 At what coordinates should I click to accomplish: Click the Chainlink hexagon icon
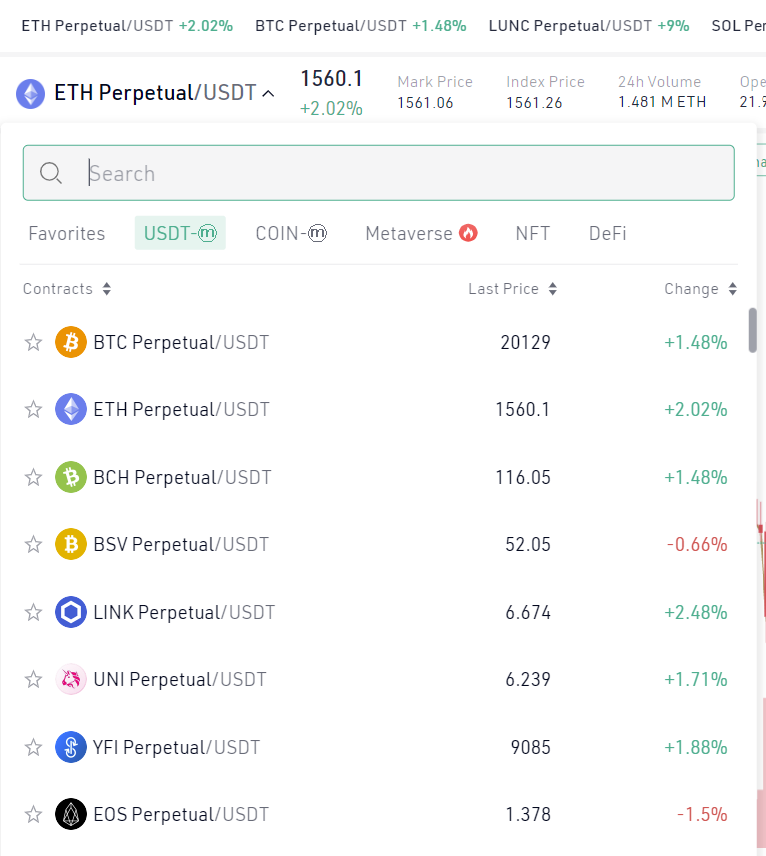(x=71, y=612)
